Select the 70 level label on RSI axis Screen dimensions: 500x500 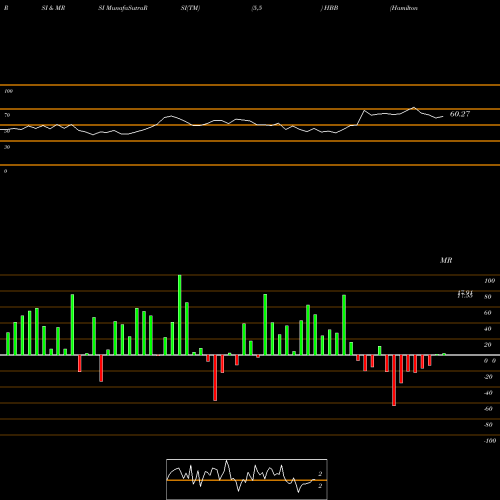coord(7,115)
